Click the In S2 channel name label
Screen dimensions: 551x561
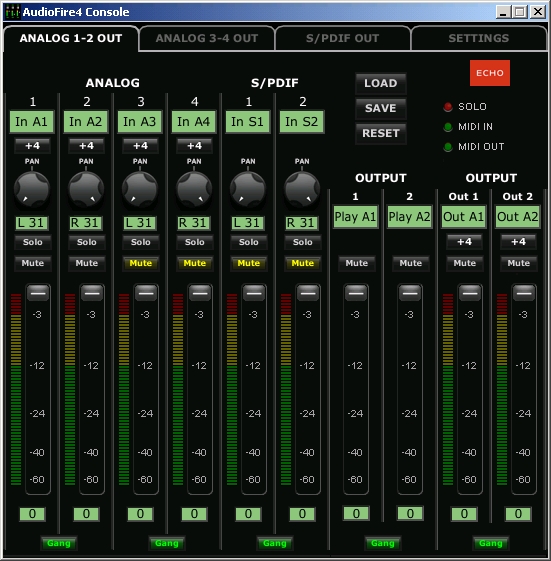click(301, 122)
